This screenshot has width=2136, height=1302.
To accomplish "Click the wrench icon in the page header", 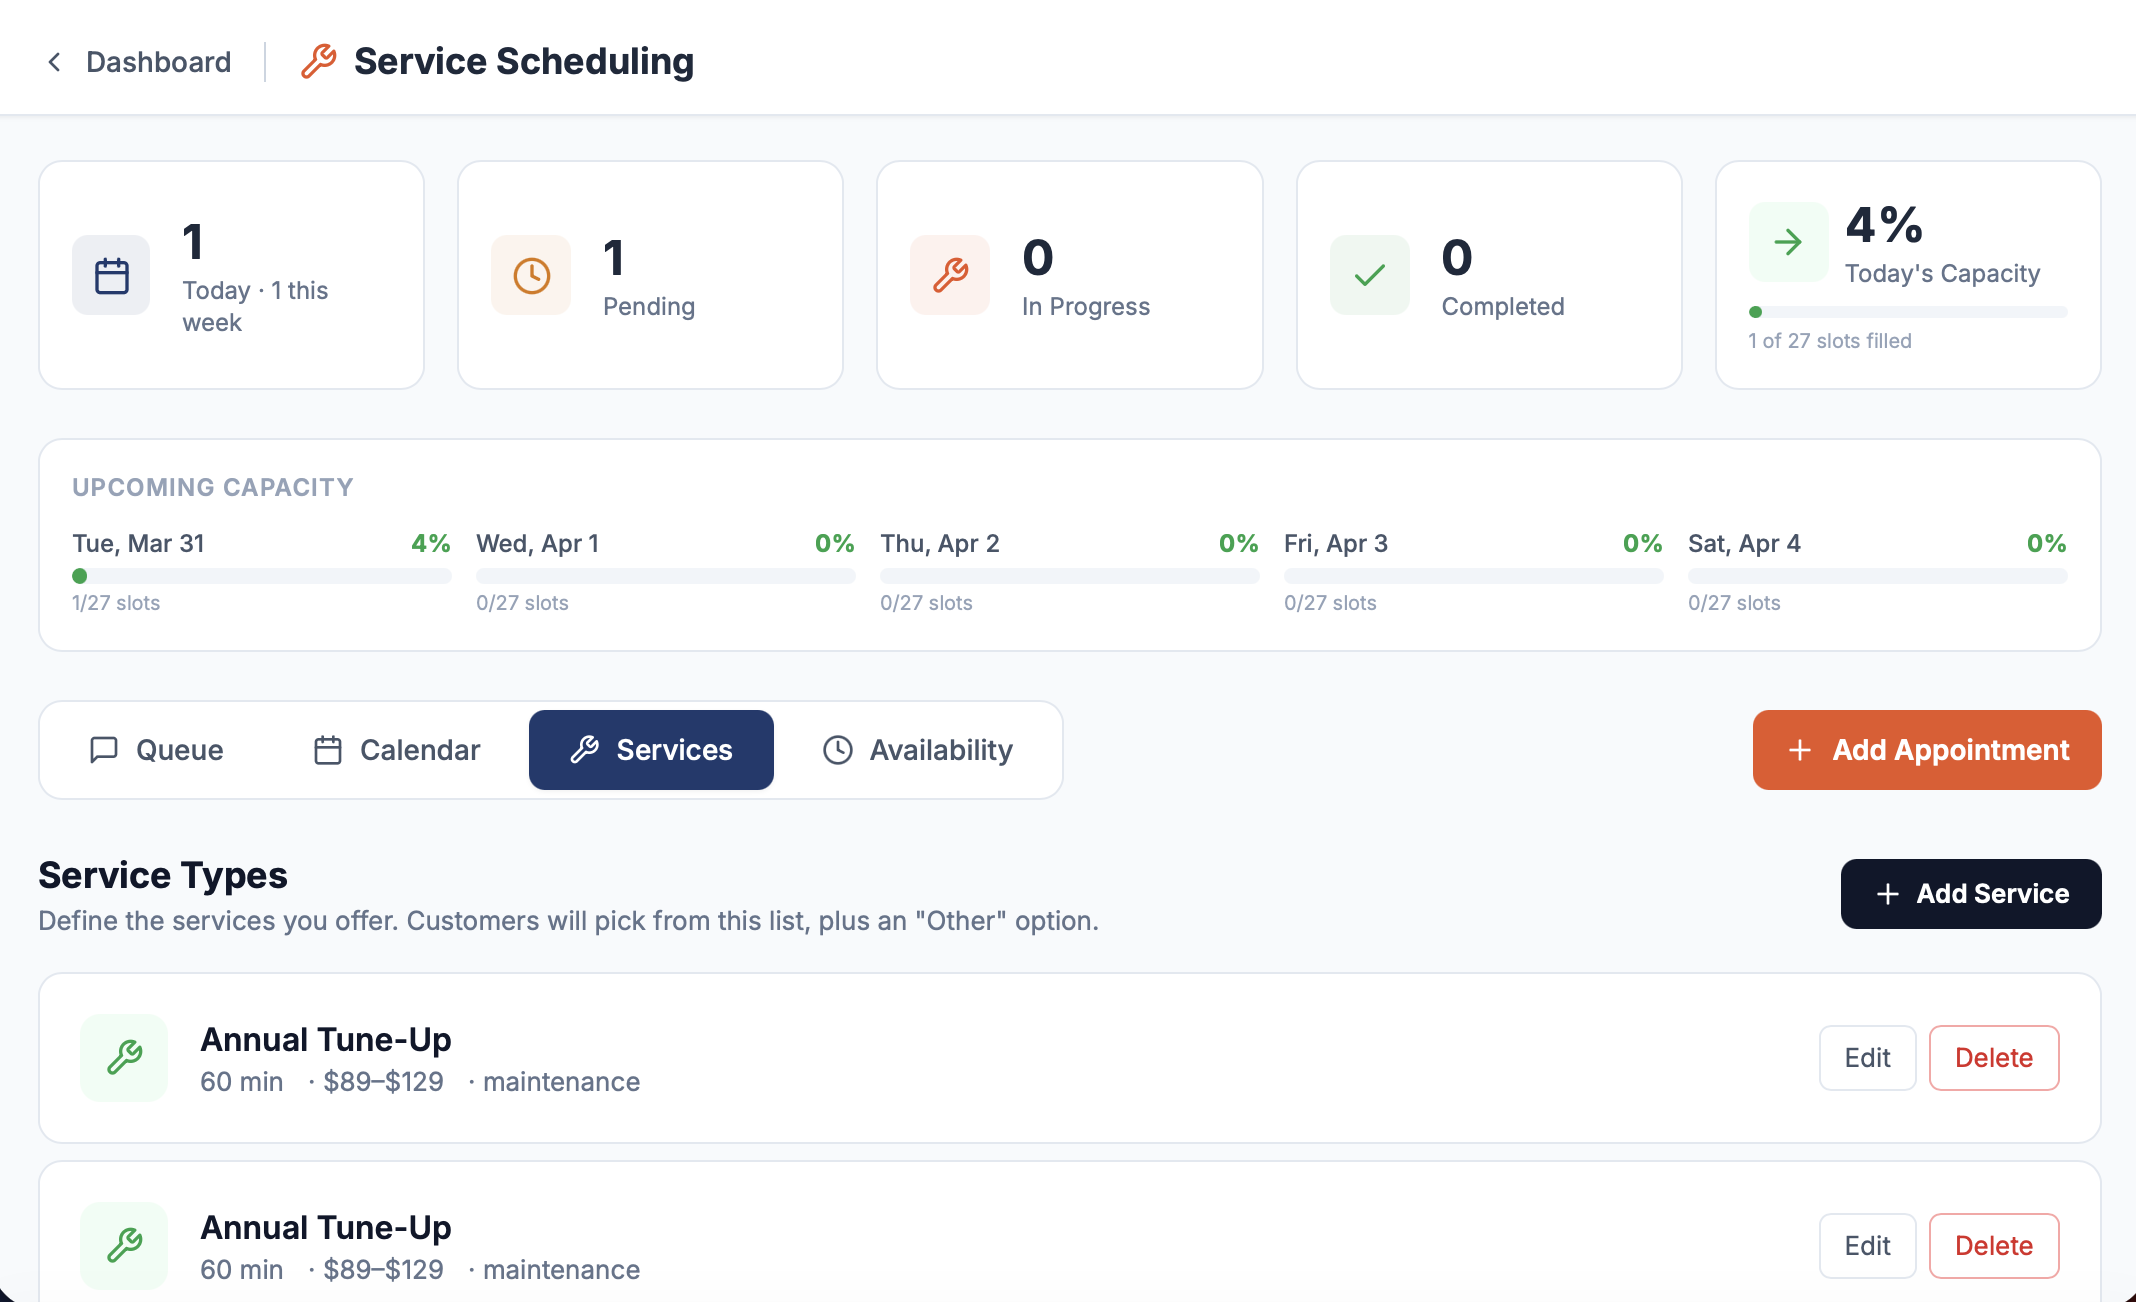I will (317, 61).
